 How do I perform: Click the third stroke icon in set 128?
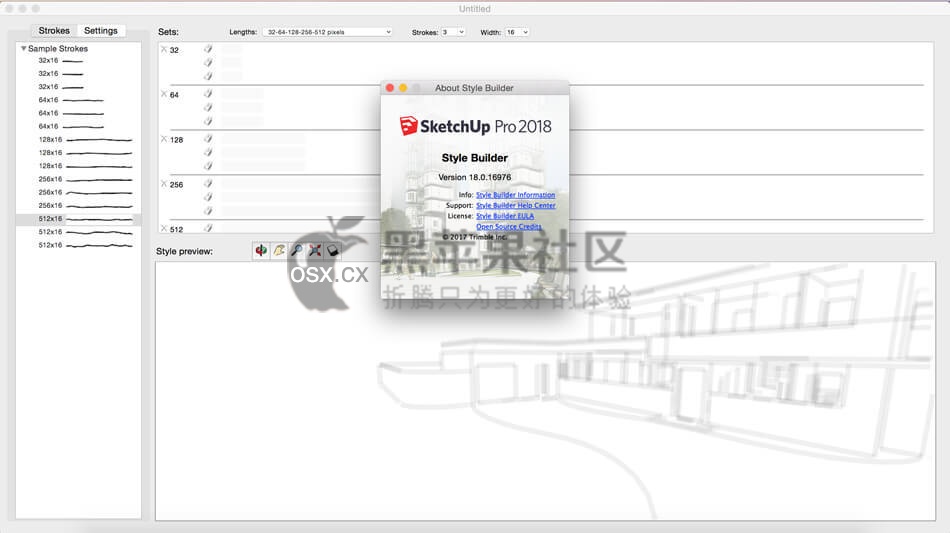point(208,166)
